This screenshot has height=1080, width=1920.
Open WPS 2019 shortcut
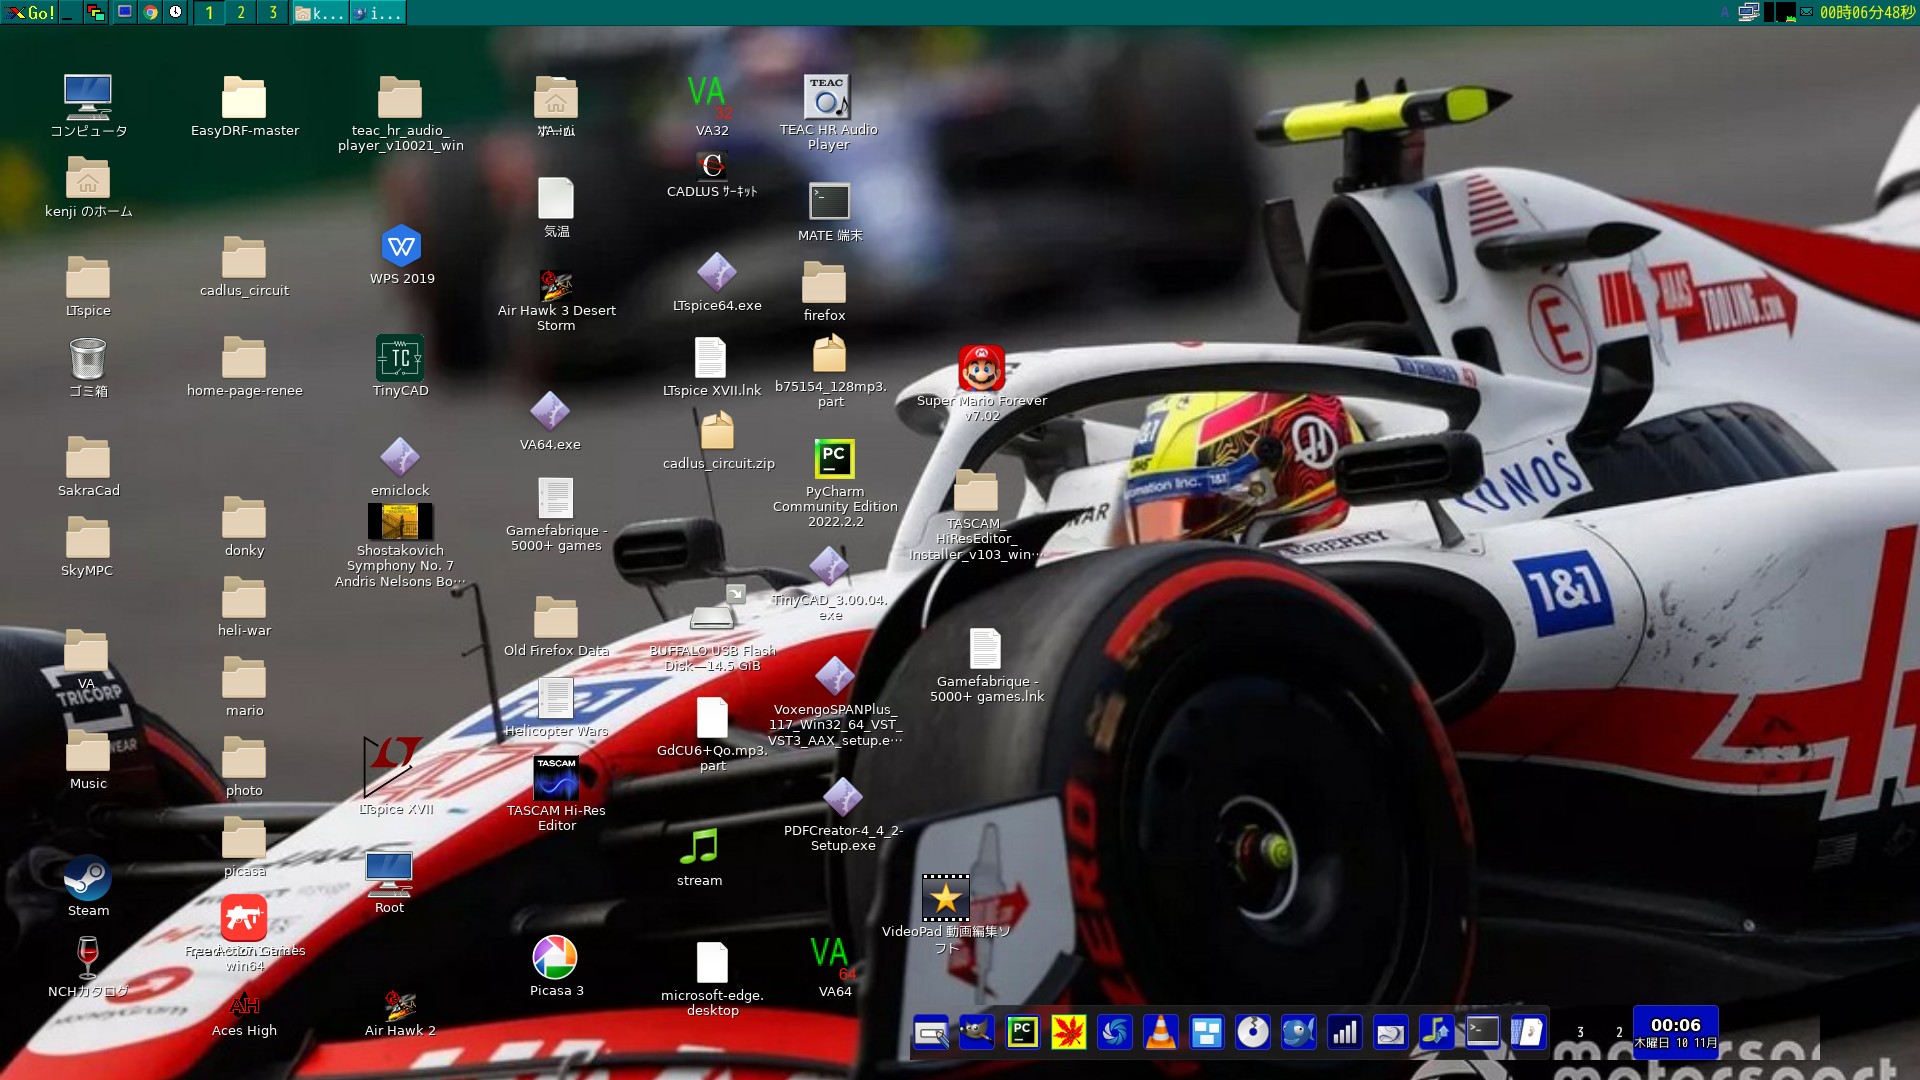click(x=401, y=246)
